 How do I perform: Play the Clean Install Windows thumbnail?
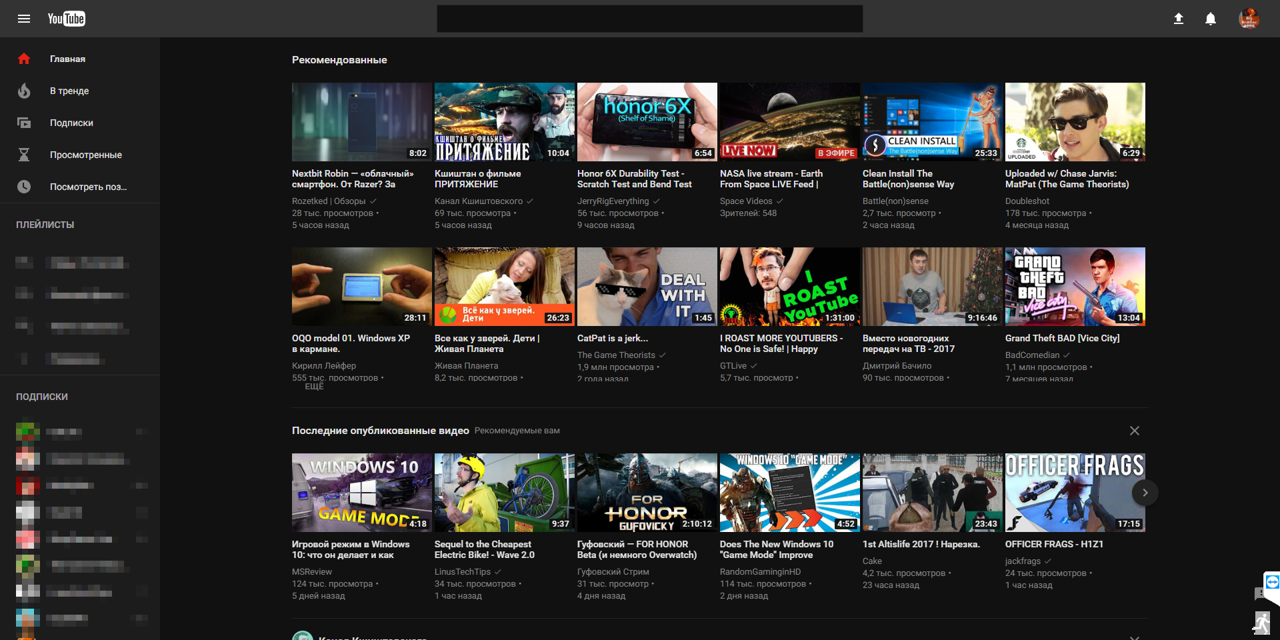(932, 122)
